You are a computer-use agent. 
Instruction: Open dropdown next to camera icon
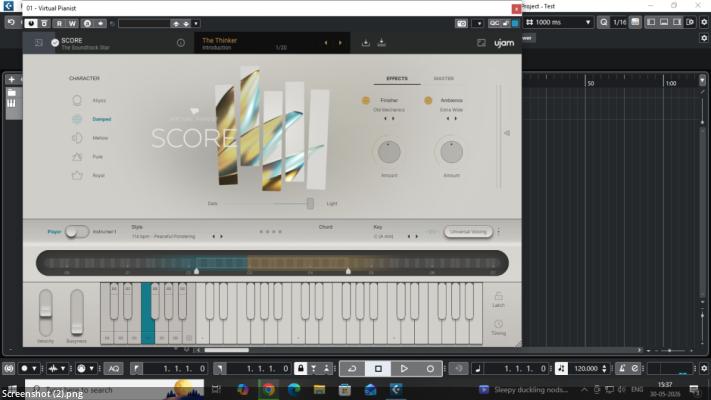coord(479,23)
